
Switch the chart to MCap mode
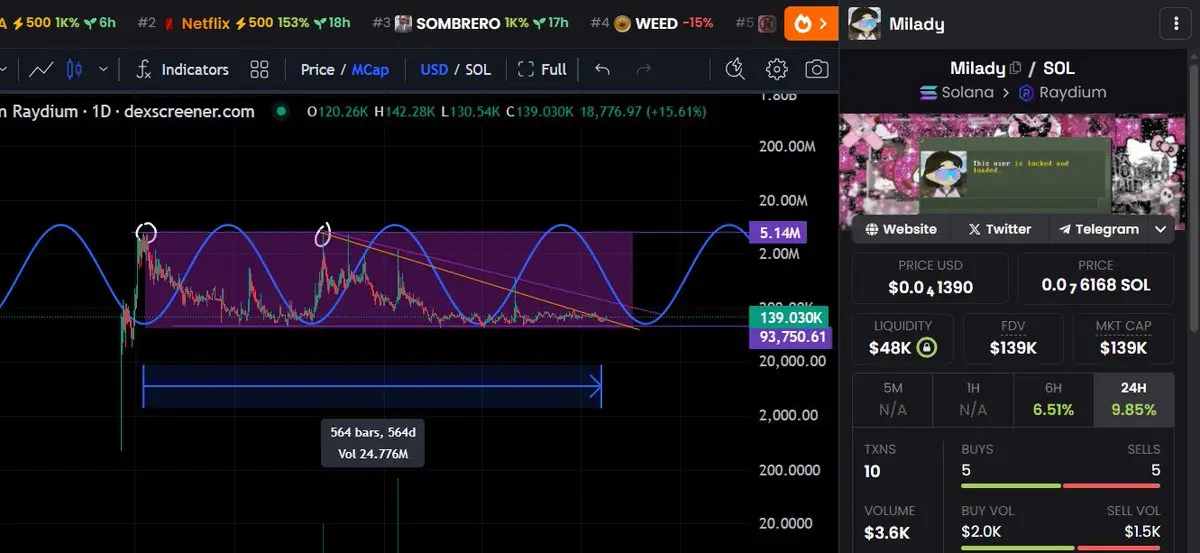point(370,69)
